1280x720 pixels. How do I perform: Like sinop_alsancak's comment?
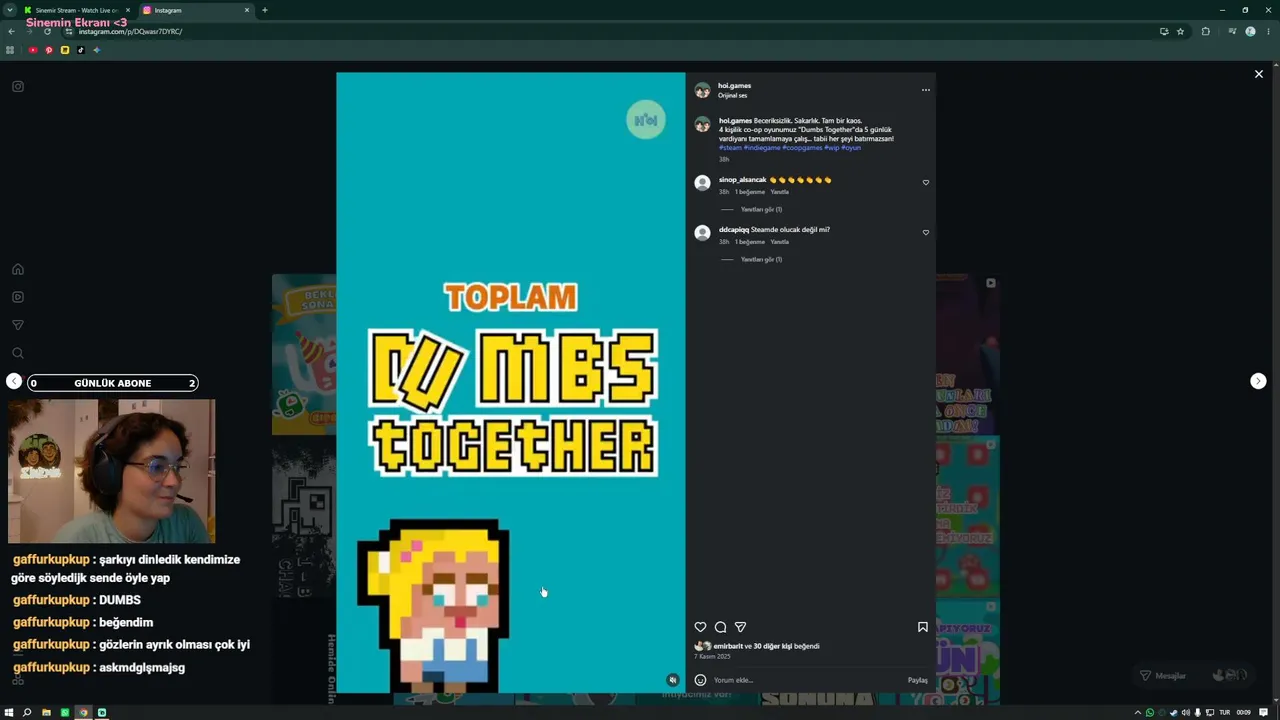(x=925, y=183)
